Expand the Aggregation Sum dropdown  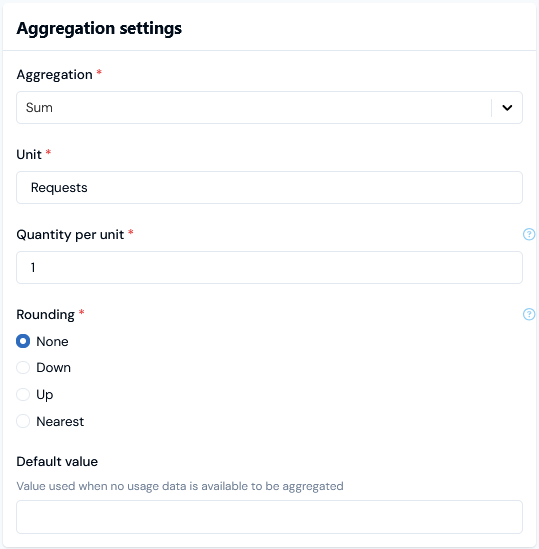(269, 107)
